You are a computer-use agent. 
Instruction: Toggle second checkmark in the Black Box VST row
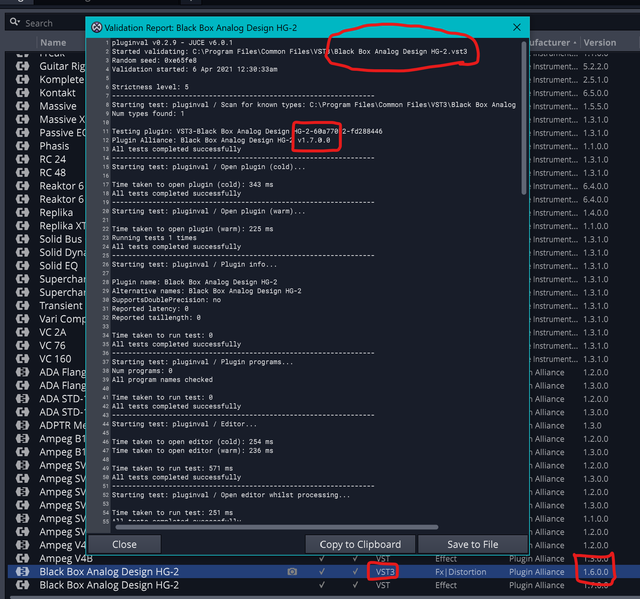355,585
